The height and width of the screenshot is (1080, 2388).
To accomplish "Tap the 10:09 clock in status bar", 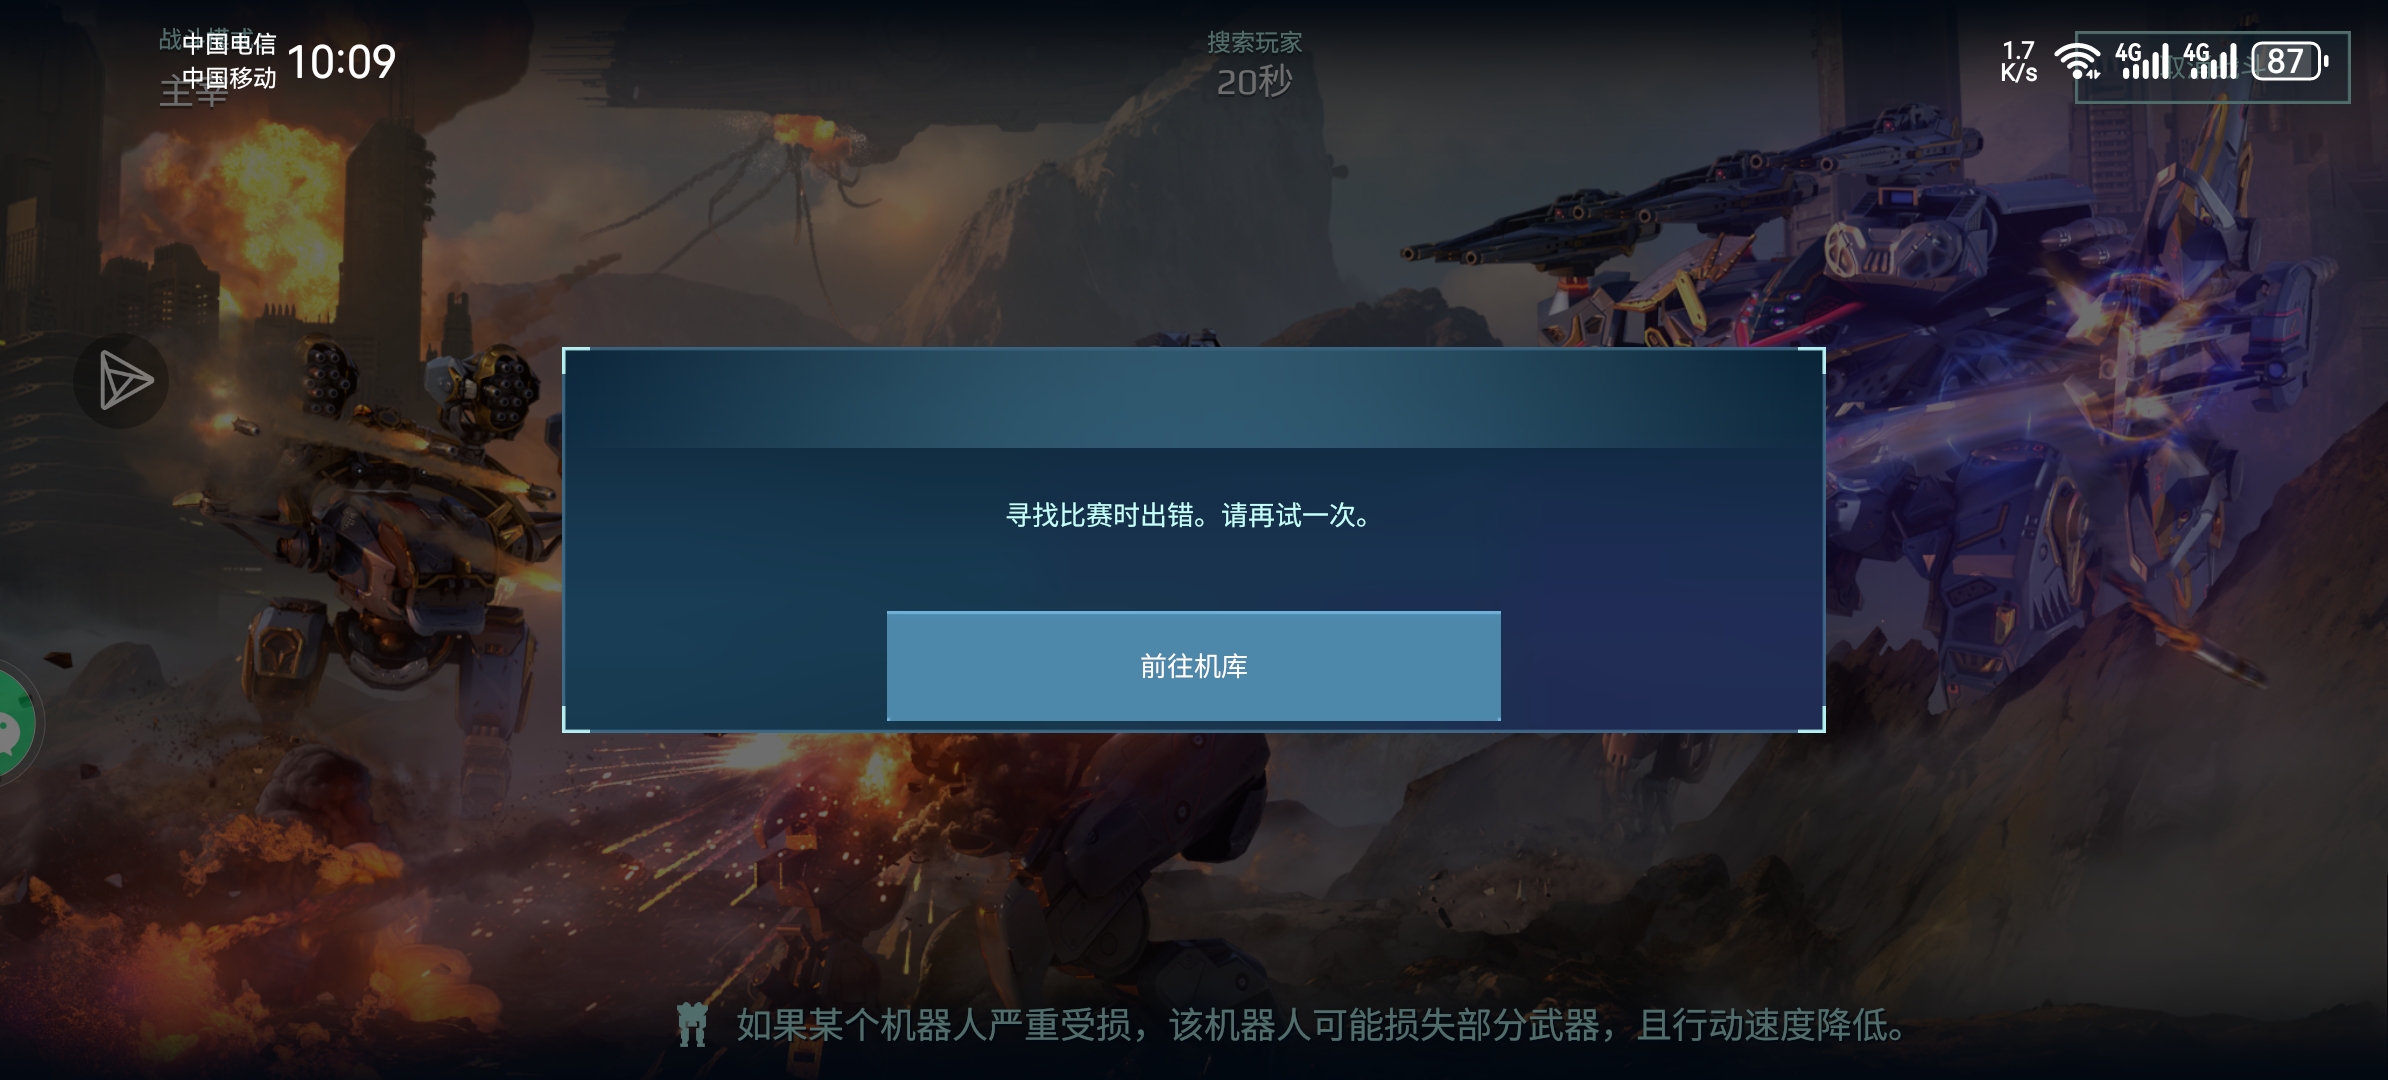I will [341, 62].
